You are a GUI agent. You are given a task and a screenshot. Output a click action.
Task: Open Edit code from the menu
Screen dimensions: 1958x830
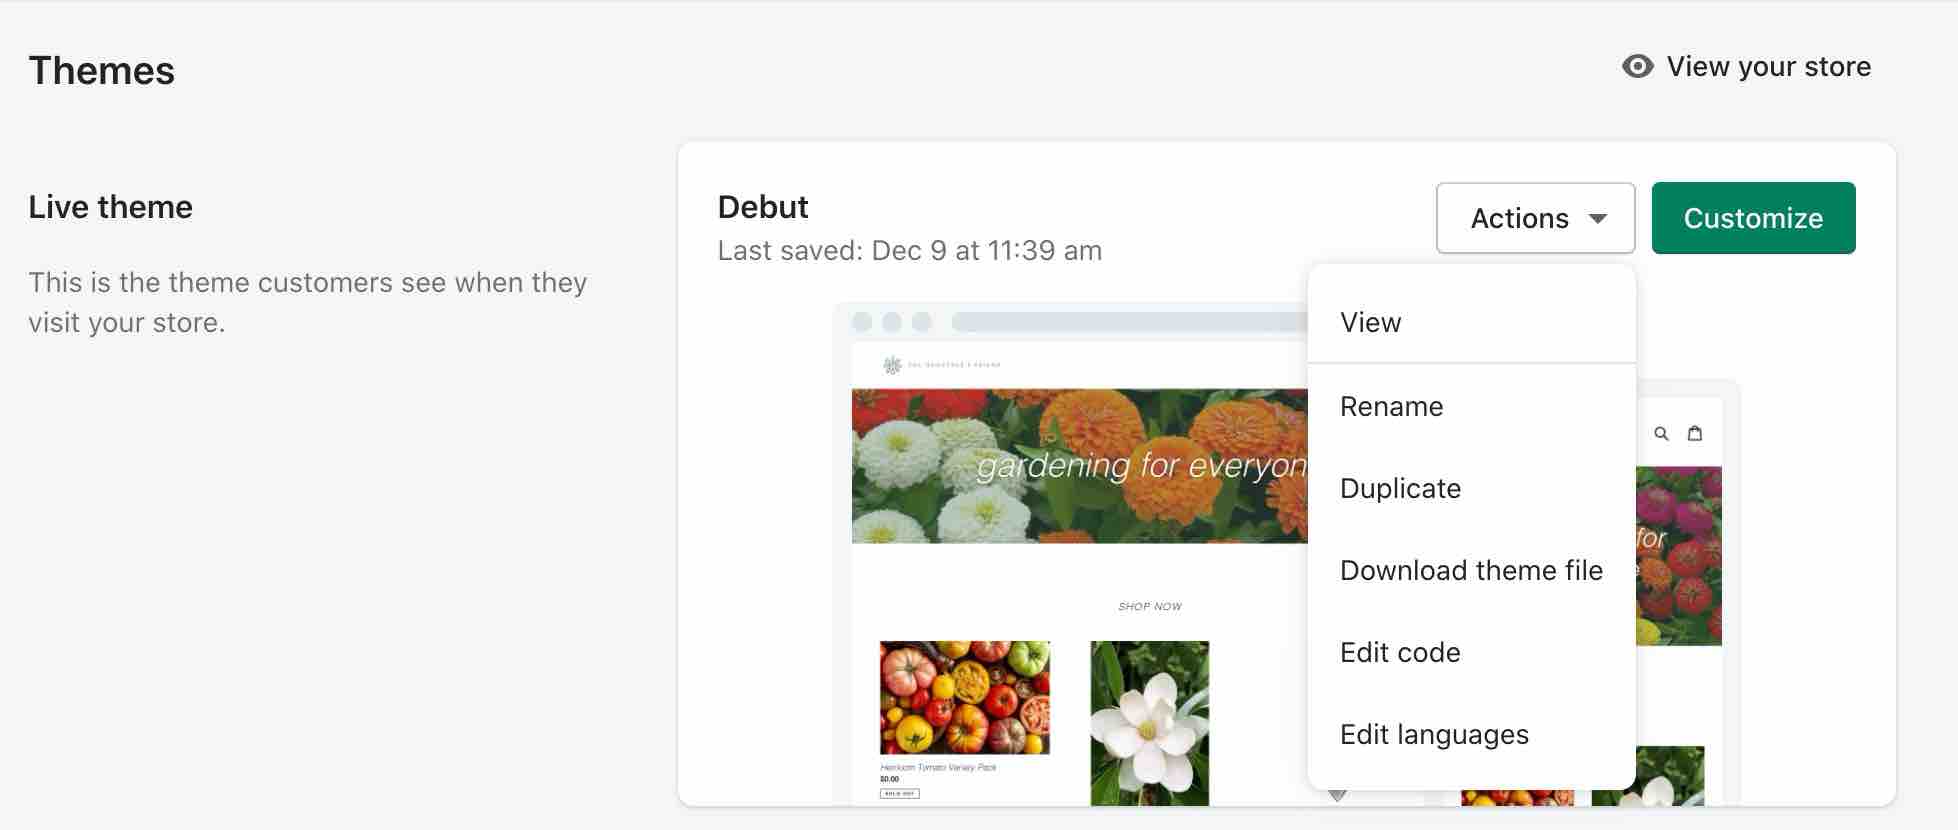tap(1399, 652)
